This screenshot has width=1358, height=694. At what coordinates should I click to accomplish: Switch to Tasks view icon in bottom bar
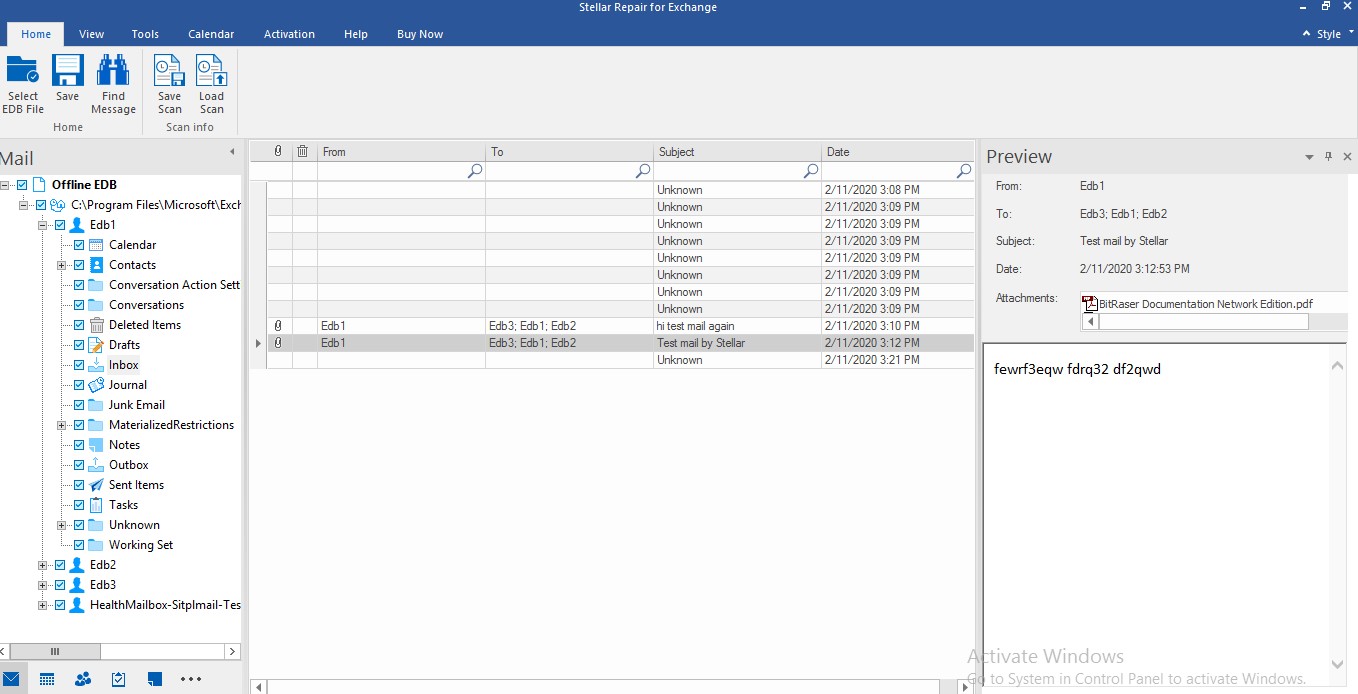pos(119,679)
